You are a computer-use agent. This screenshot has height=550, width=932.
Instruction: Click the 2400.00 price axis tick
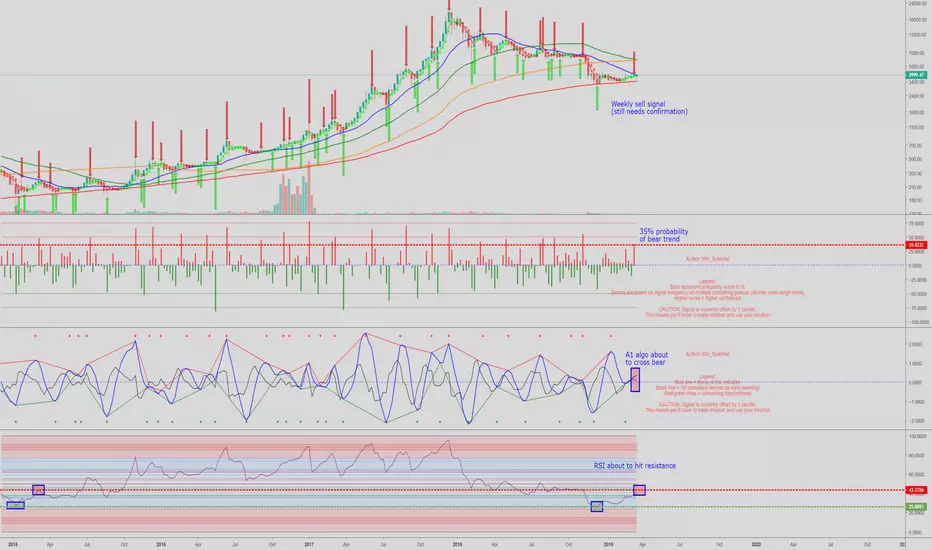pyautogui.click(x=917, y=96)
